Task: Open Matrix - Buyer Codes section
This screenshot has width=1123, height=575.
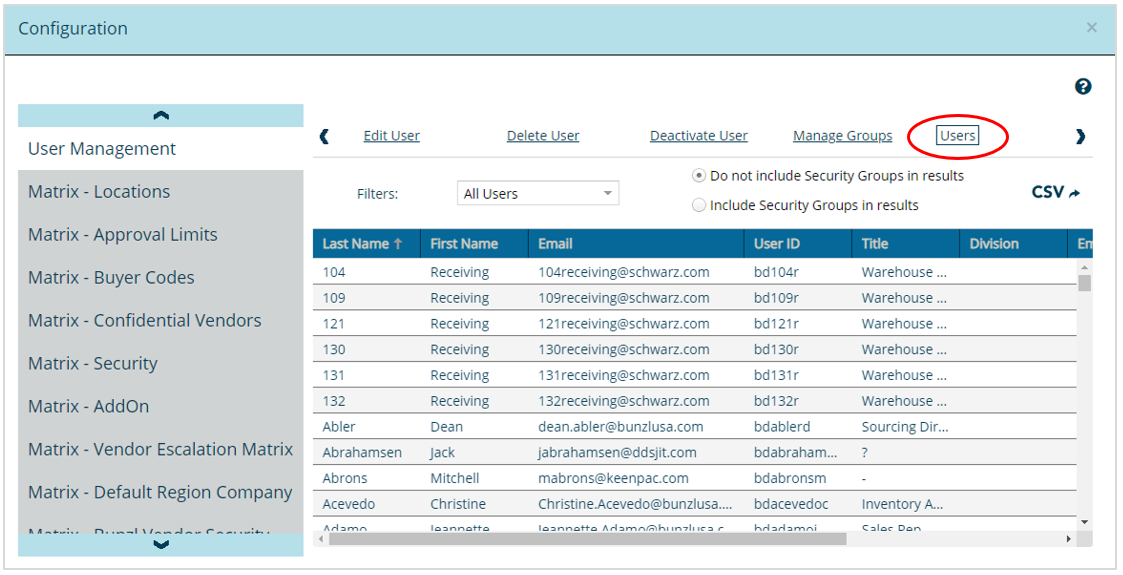Action: click(x=160, y=278)
